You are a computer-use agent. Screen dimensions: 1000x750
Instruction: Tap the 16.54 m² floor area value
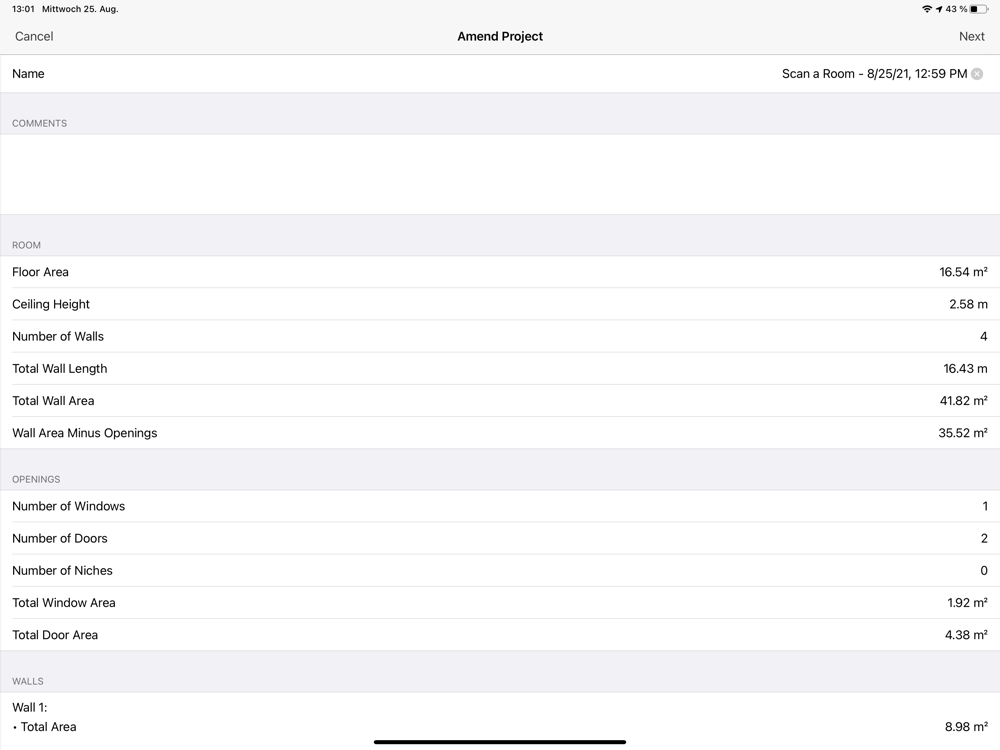(963, 272)
